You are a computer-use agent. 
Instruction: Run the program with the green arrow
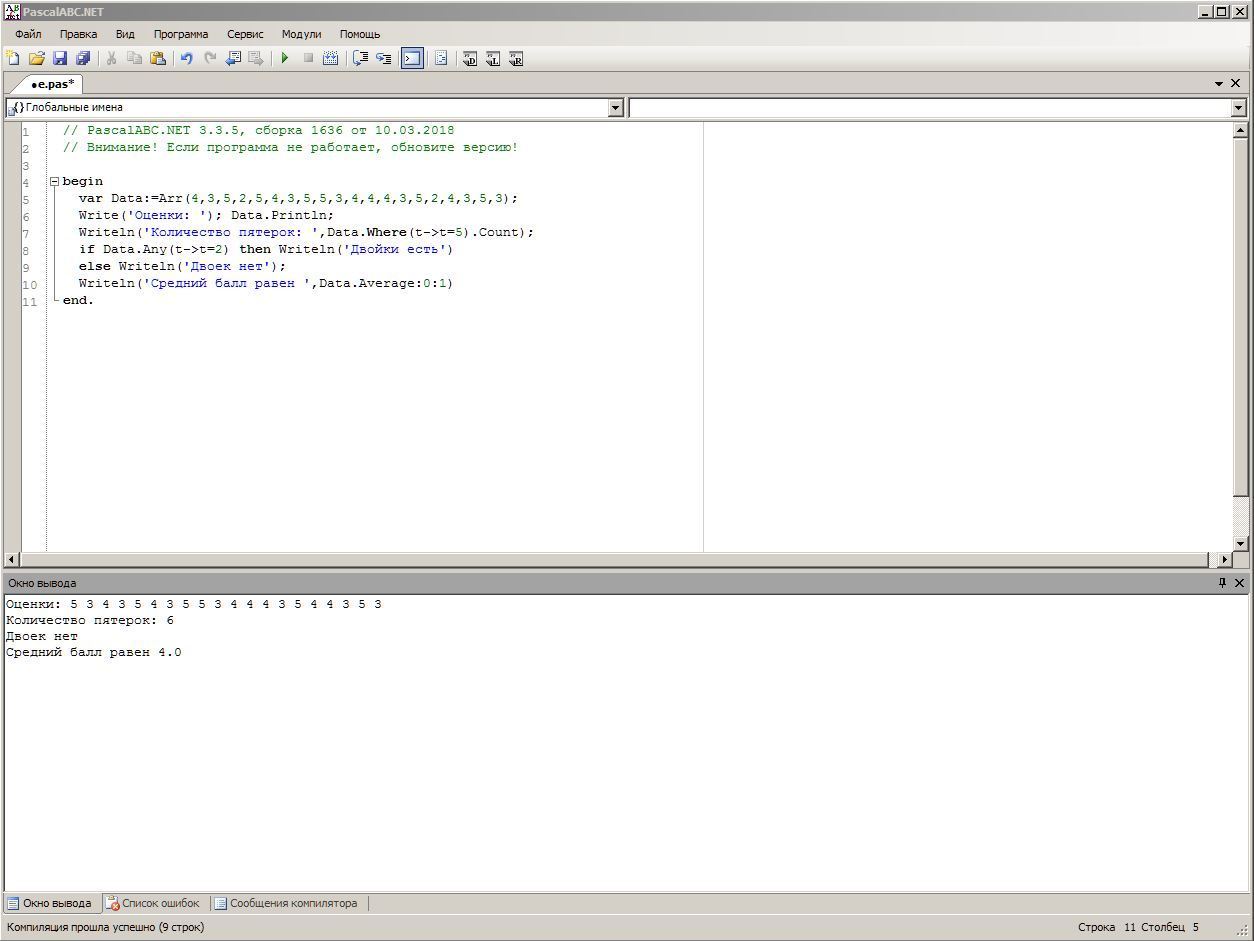285,59
